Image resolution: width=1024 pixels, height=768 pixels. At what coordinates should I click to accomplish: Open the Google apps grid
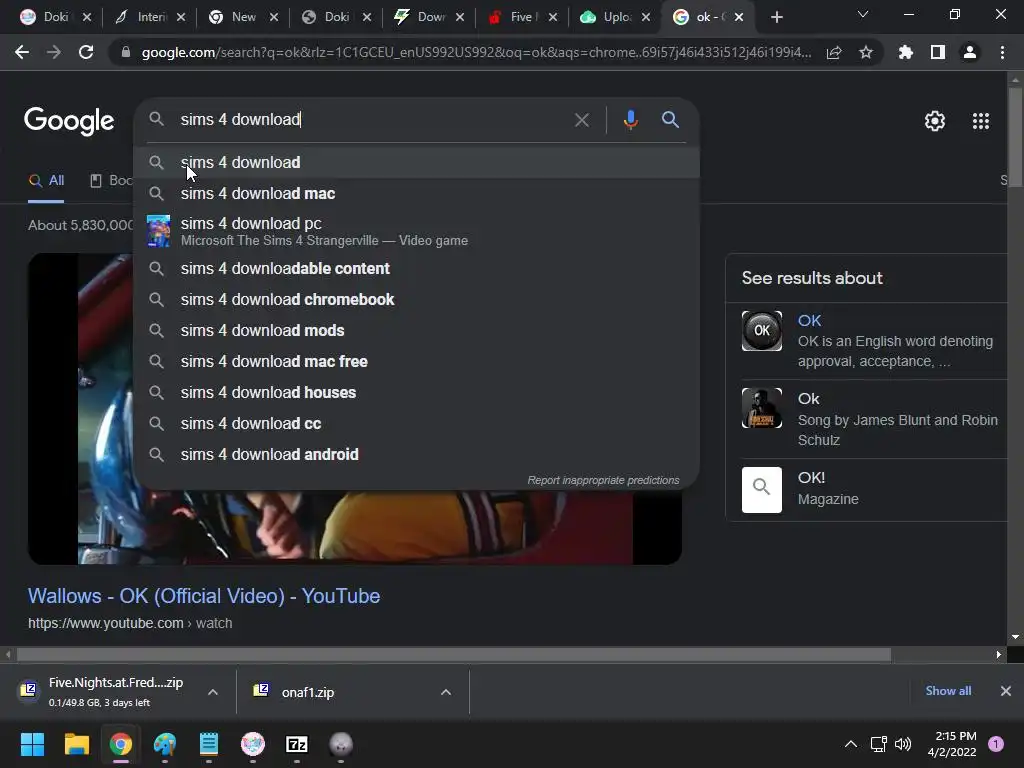click(981, 121)
